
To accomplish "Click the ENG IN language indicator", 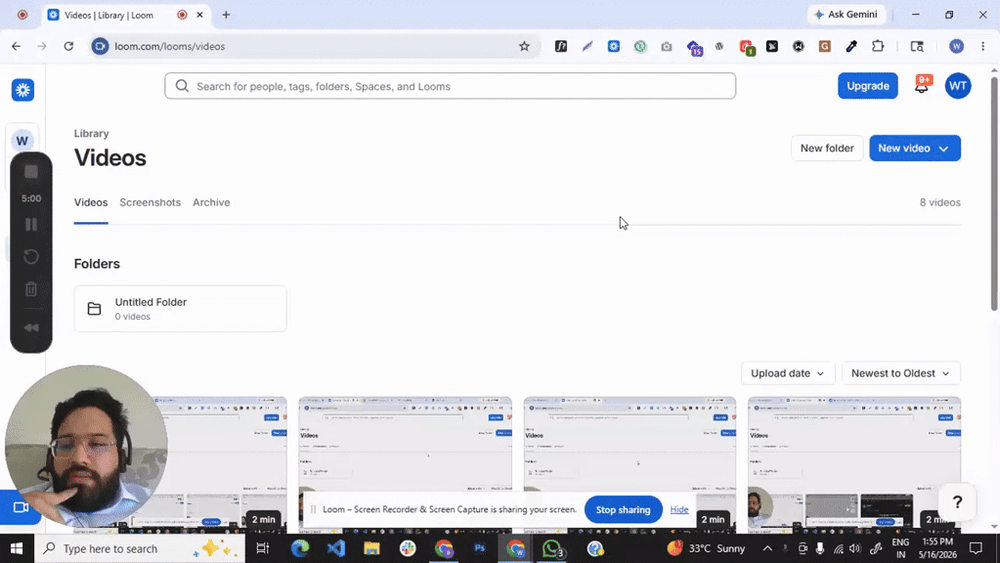I will tap(901, 548).
